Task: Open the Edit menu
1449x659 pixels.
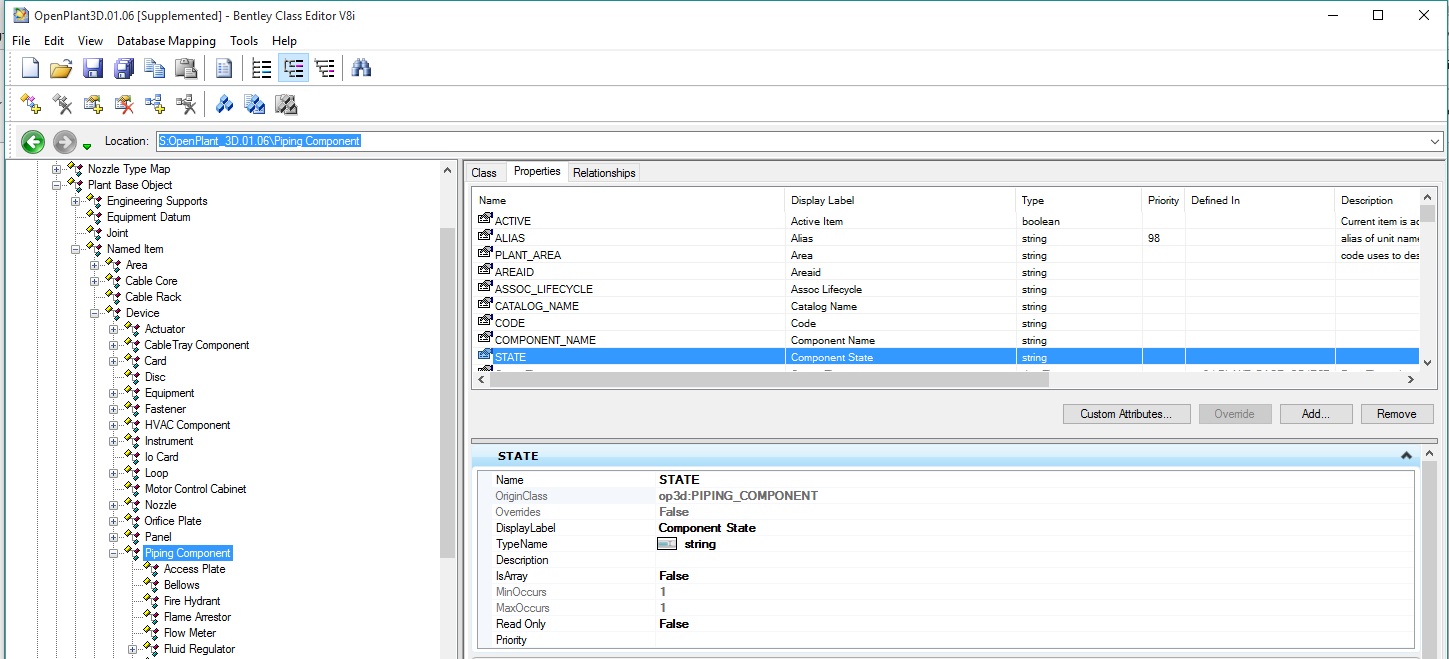Action: tap(54, 41)
